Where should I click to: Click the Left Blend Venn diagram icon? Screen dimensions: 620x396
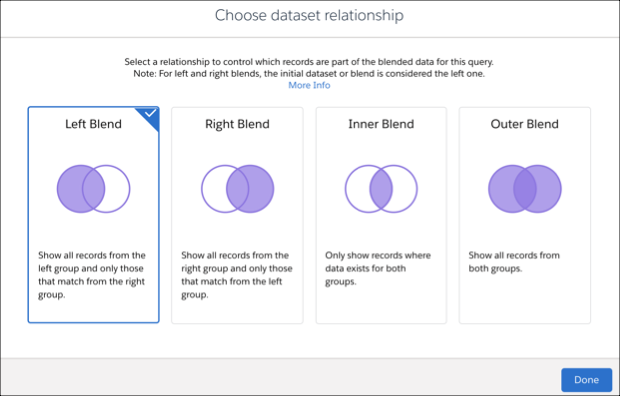93,189
